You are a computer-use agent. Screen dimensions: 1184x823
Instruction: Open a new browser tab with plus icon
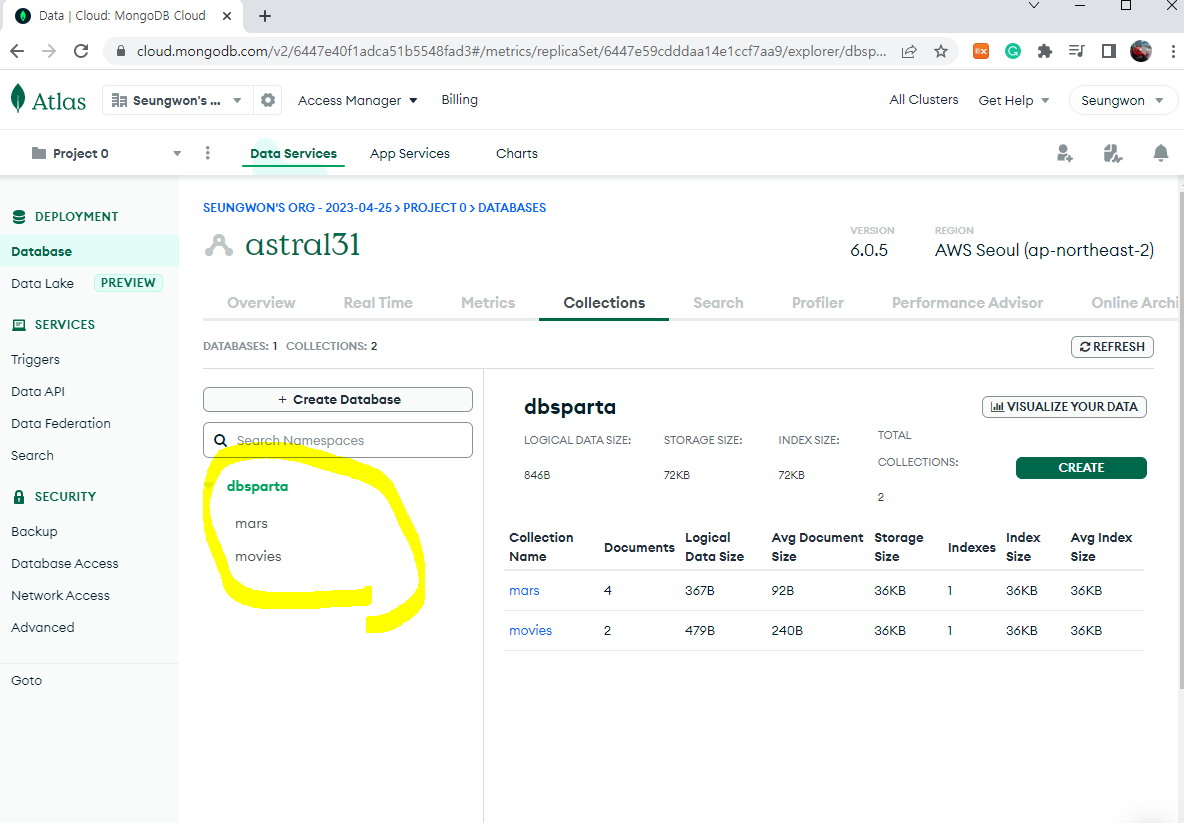click(x=265, y=16)
